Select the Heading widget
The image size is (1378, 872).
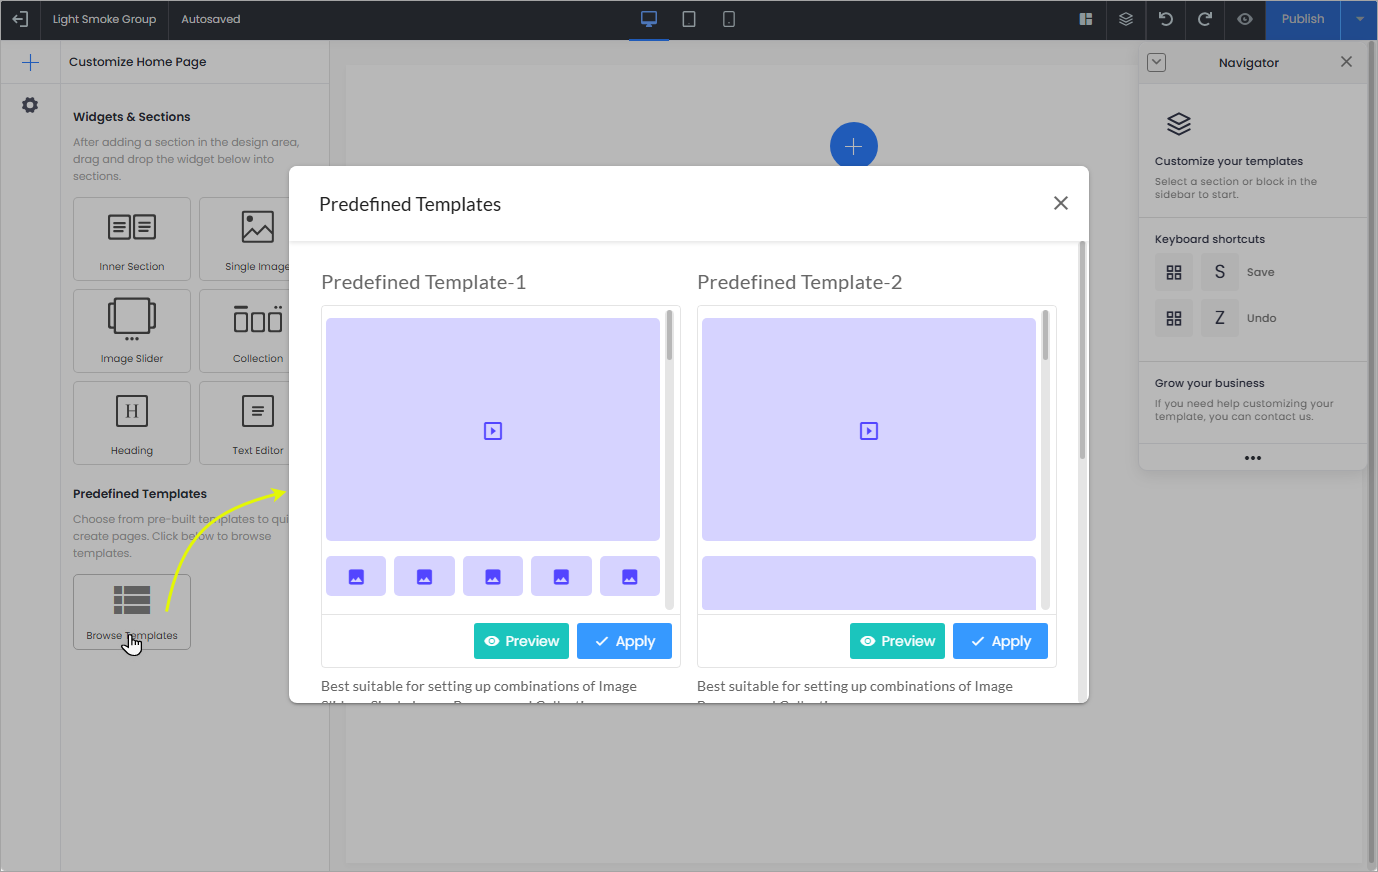[132, 423]
